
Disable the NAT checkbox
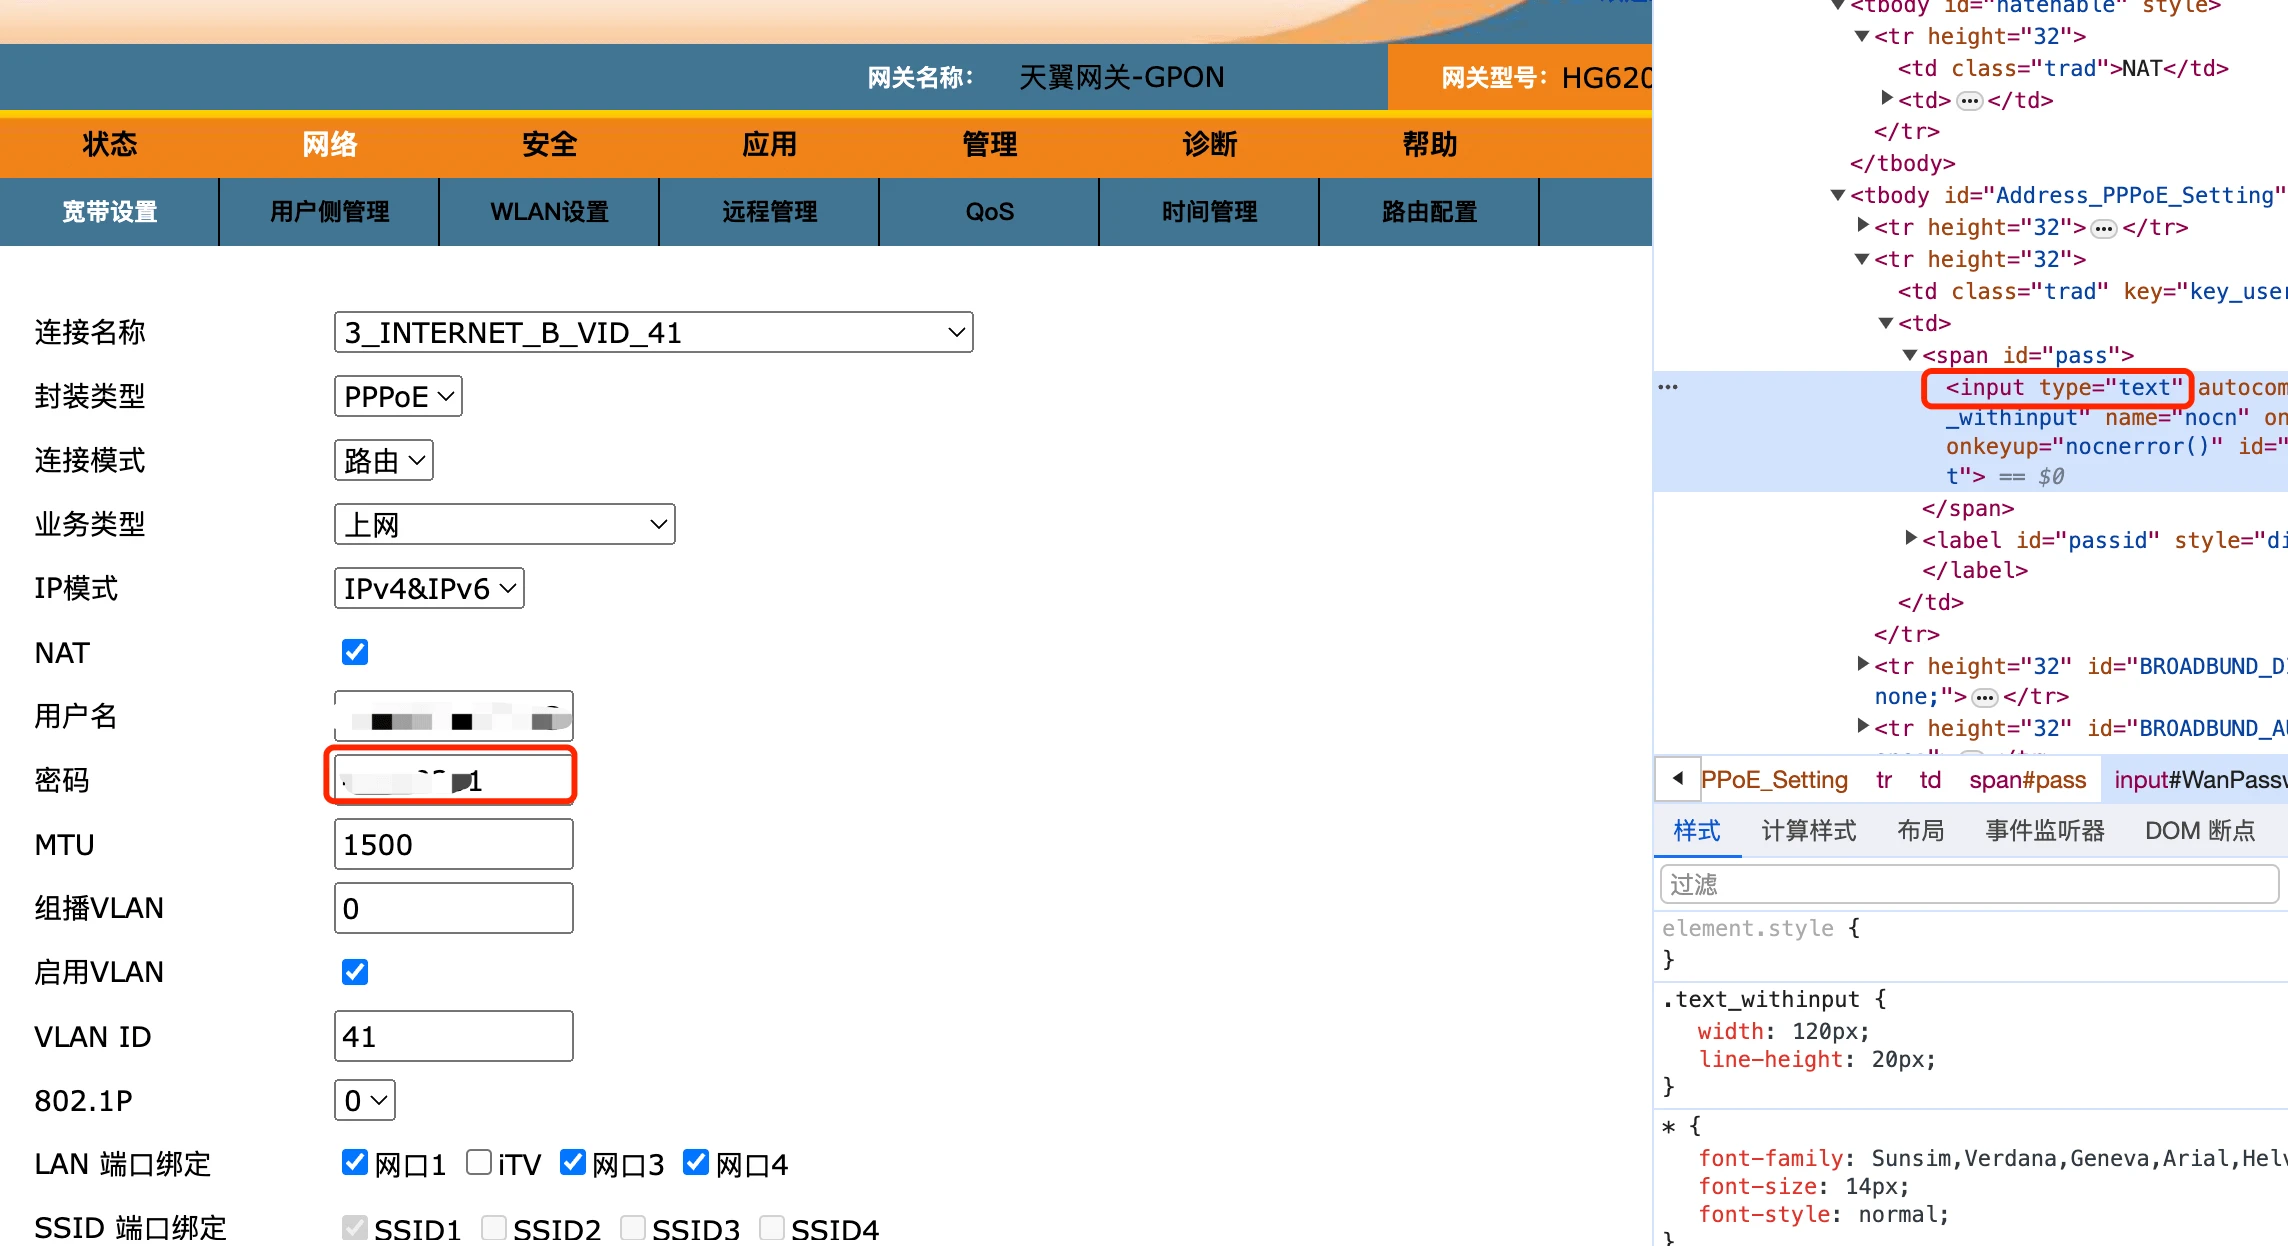coord(355,652)
